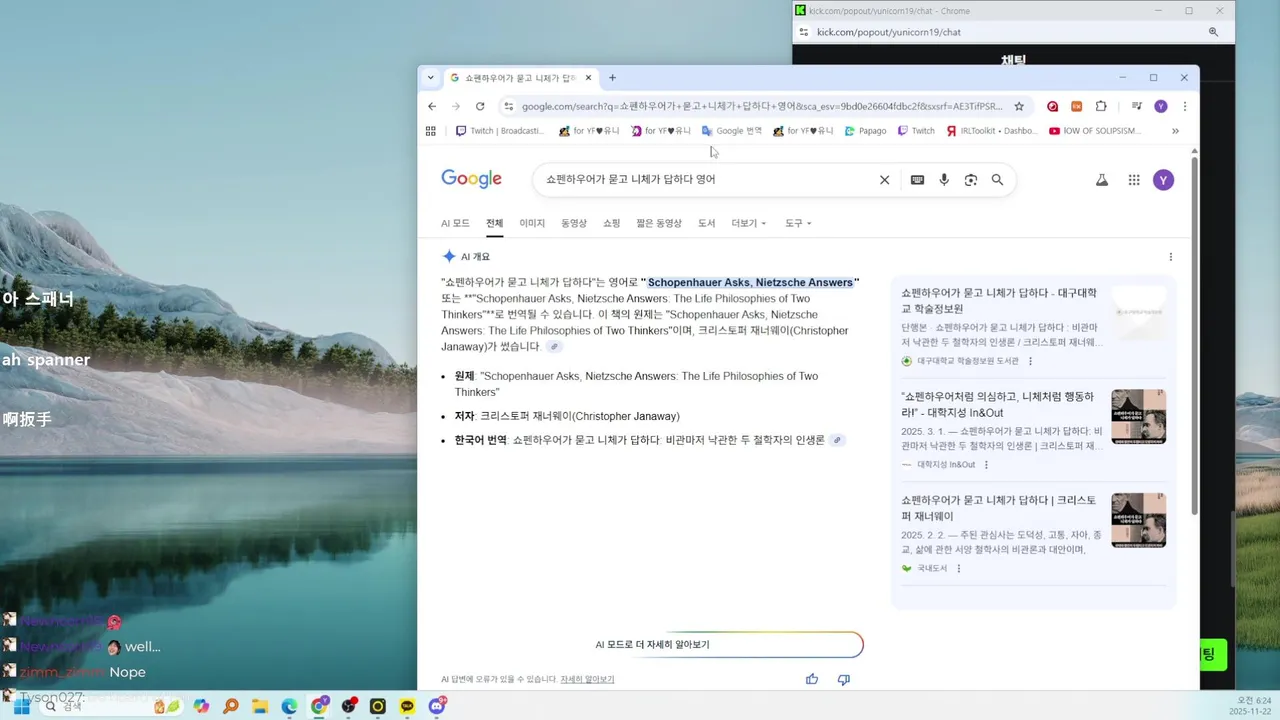Image resolution: width=1280 pixels, height=720 pixels.
Task: Start voice search with microphone icon
Action: 944,180
